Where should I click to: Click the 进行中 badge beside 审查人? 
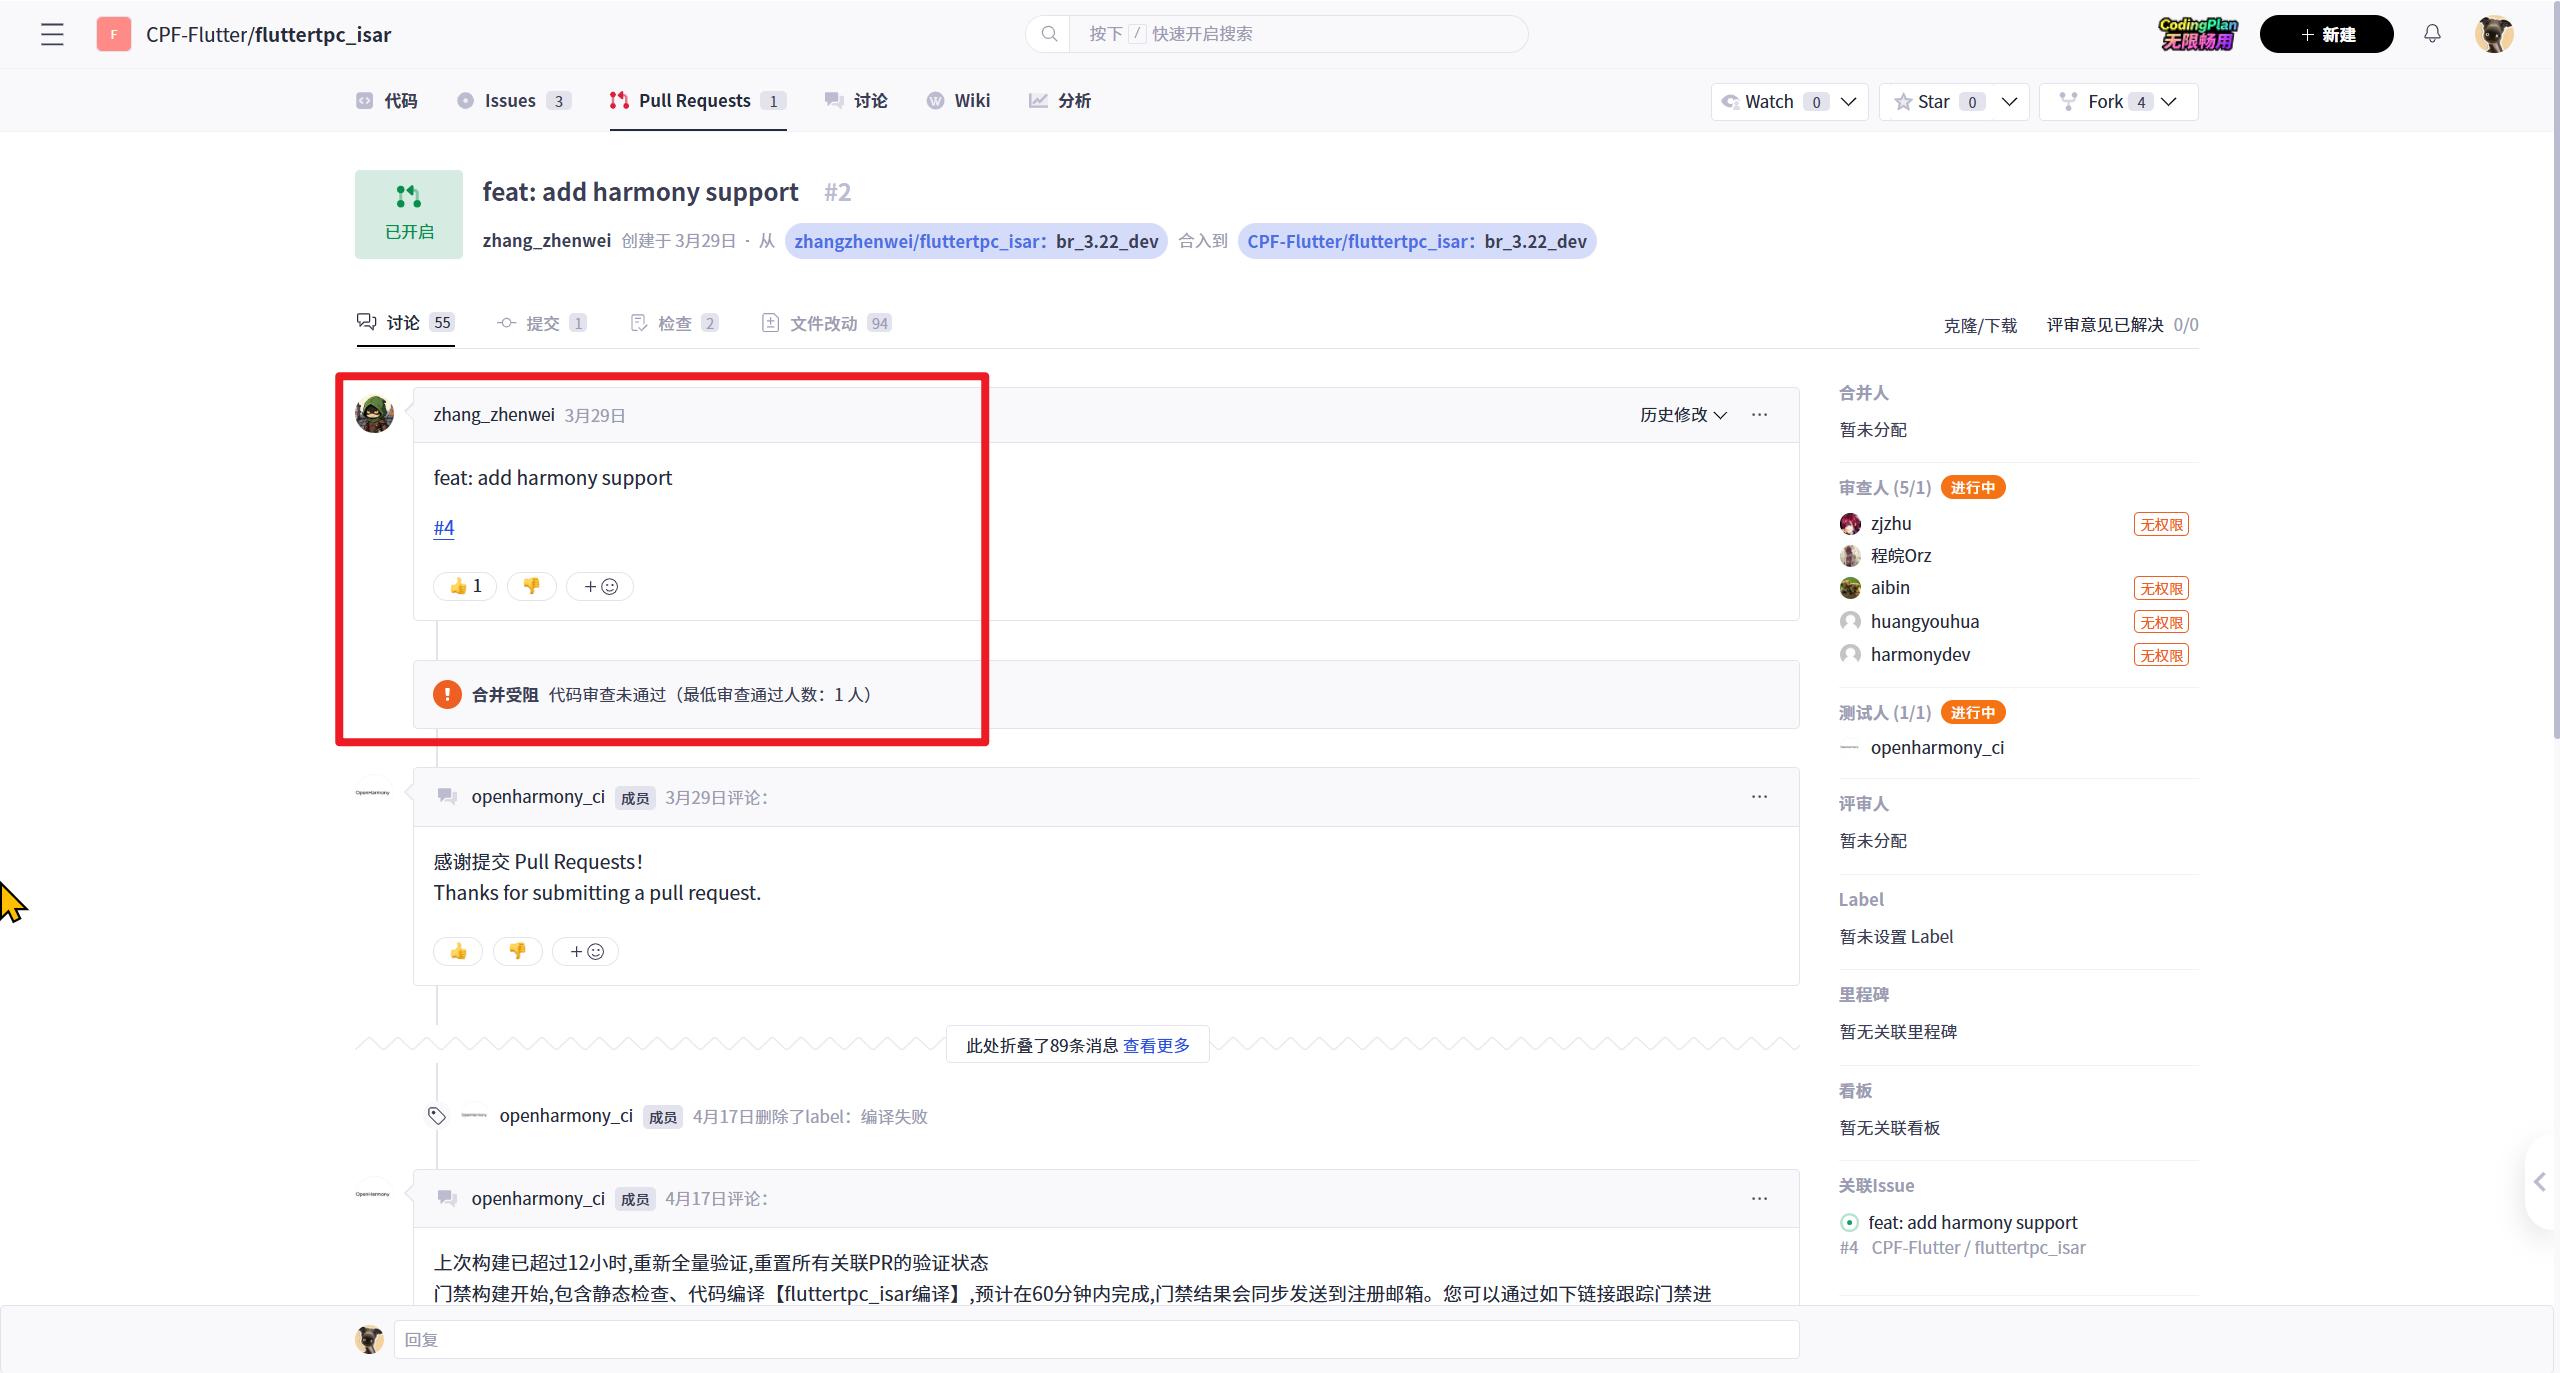tap(1972, 487)
